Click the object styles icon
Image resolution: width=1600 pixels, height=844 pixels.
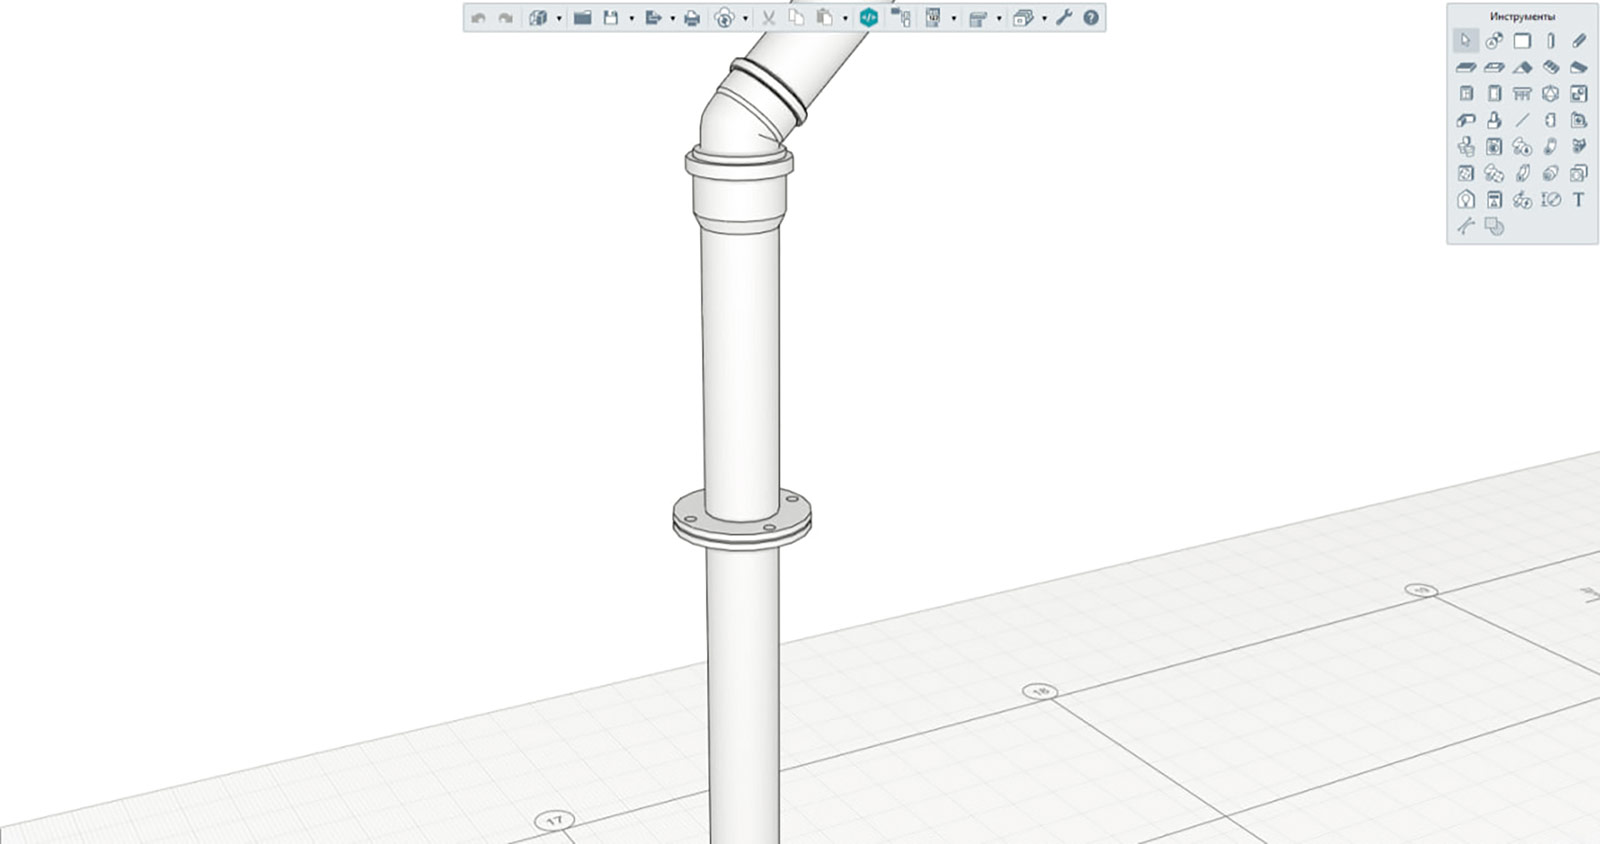pos(978,18)
